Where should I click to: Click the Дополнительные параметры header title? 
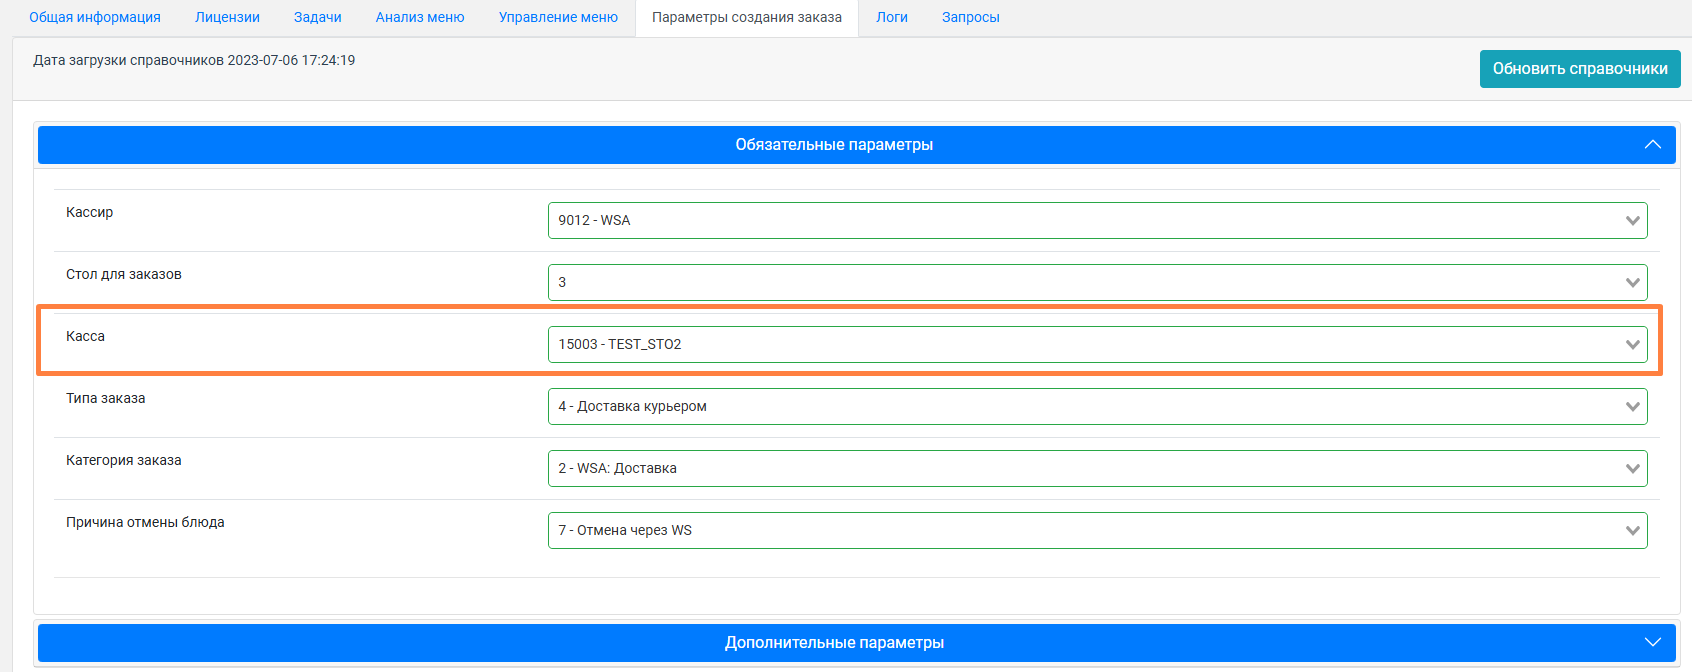click(834, 643)
